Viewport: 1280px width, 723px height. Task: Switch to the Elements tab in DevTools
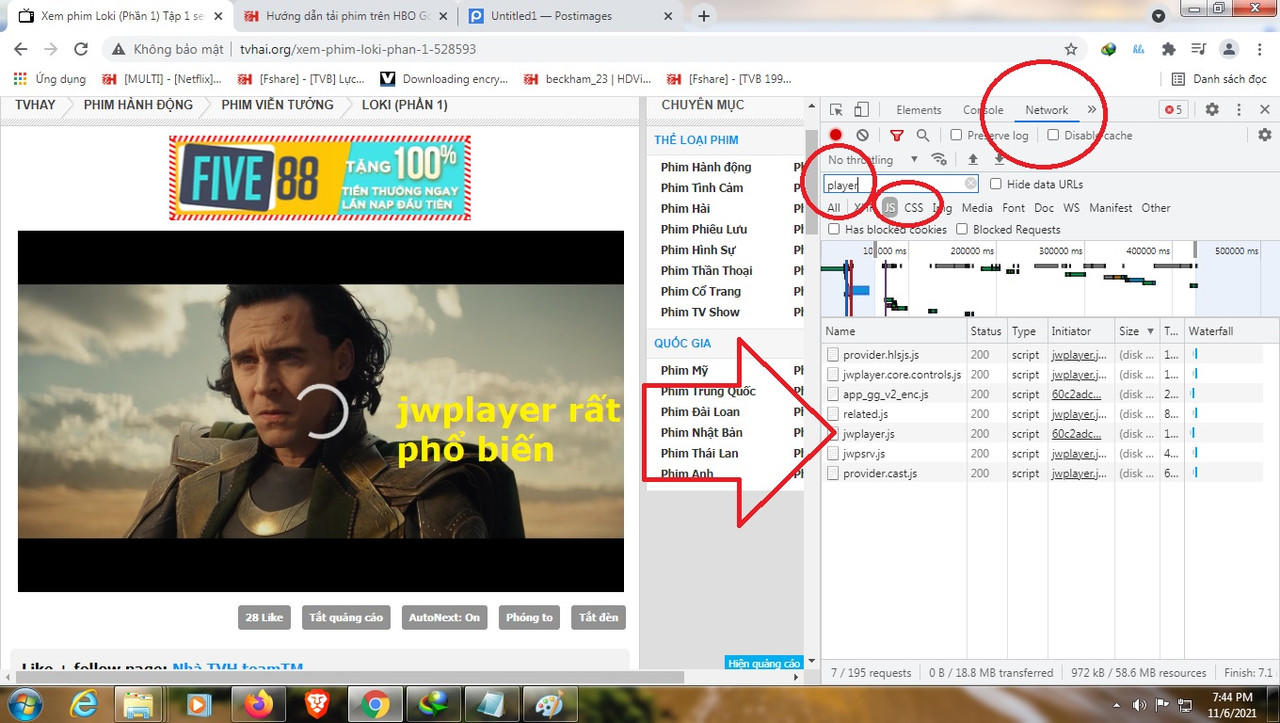[919, 110]
